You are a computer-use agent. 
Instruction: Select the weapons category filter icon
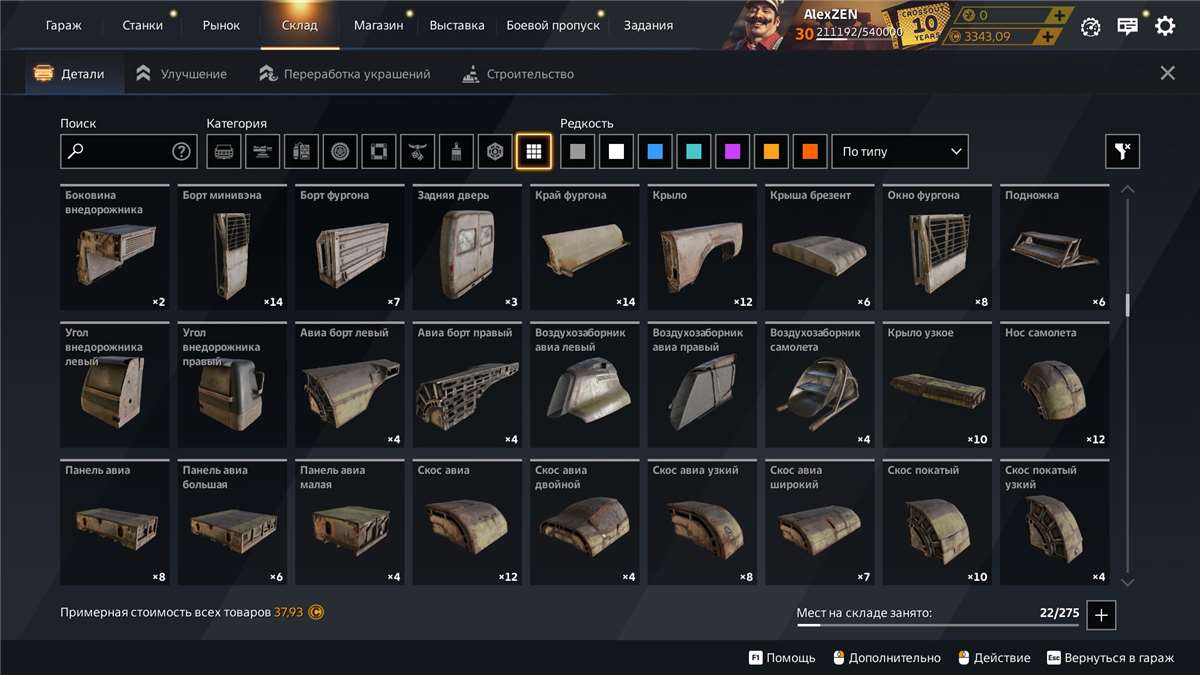[x=262, y=152]
